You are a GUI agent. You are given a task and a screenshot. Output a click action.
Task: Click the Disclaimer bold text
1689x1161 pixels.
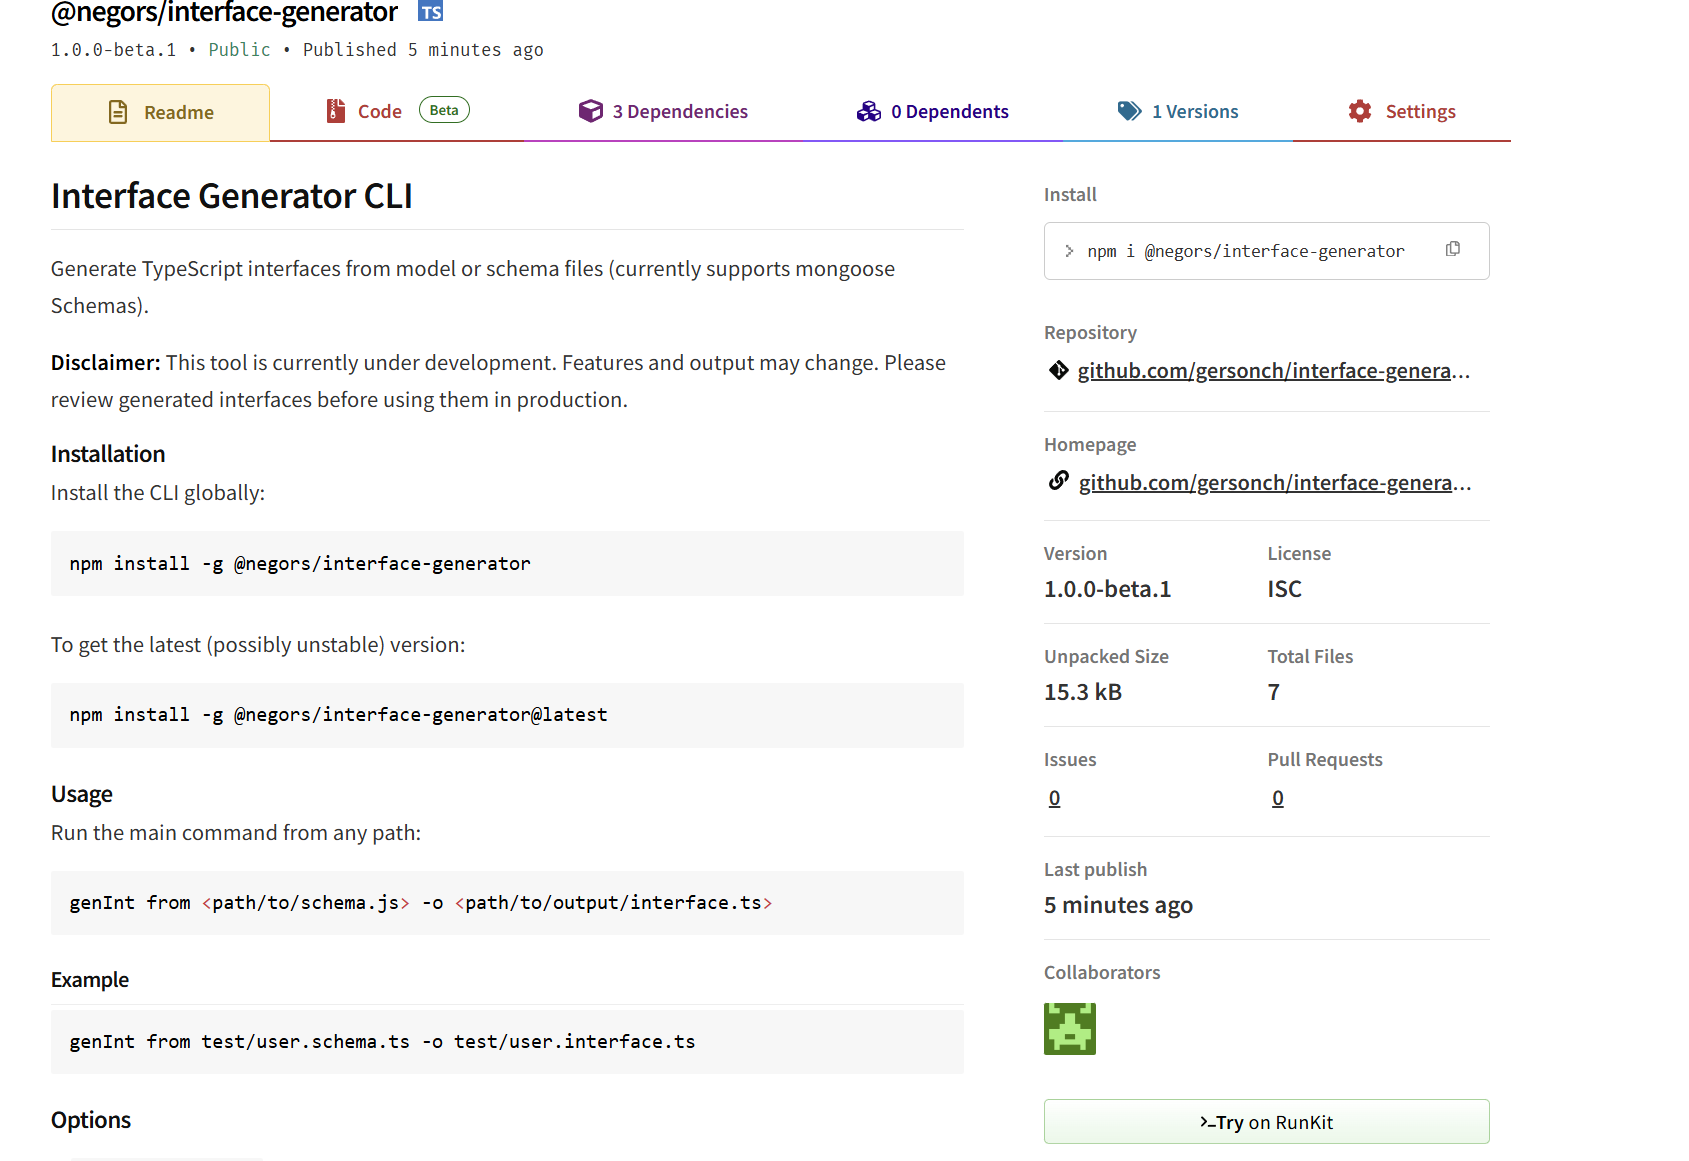click(106, 363)
